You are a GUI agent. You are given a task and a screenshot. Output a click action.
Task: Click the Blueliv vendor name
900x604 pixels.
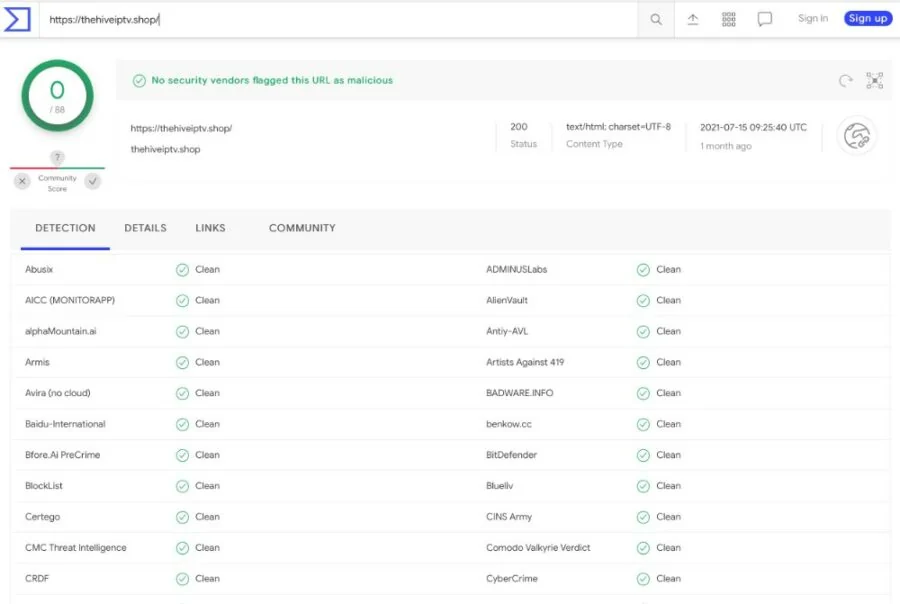tap(499, 486)
